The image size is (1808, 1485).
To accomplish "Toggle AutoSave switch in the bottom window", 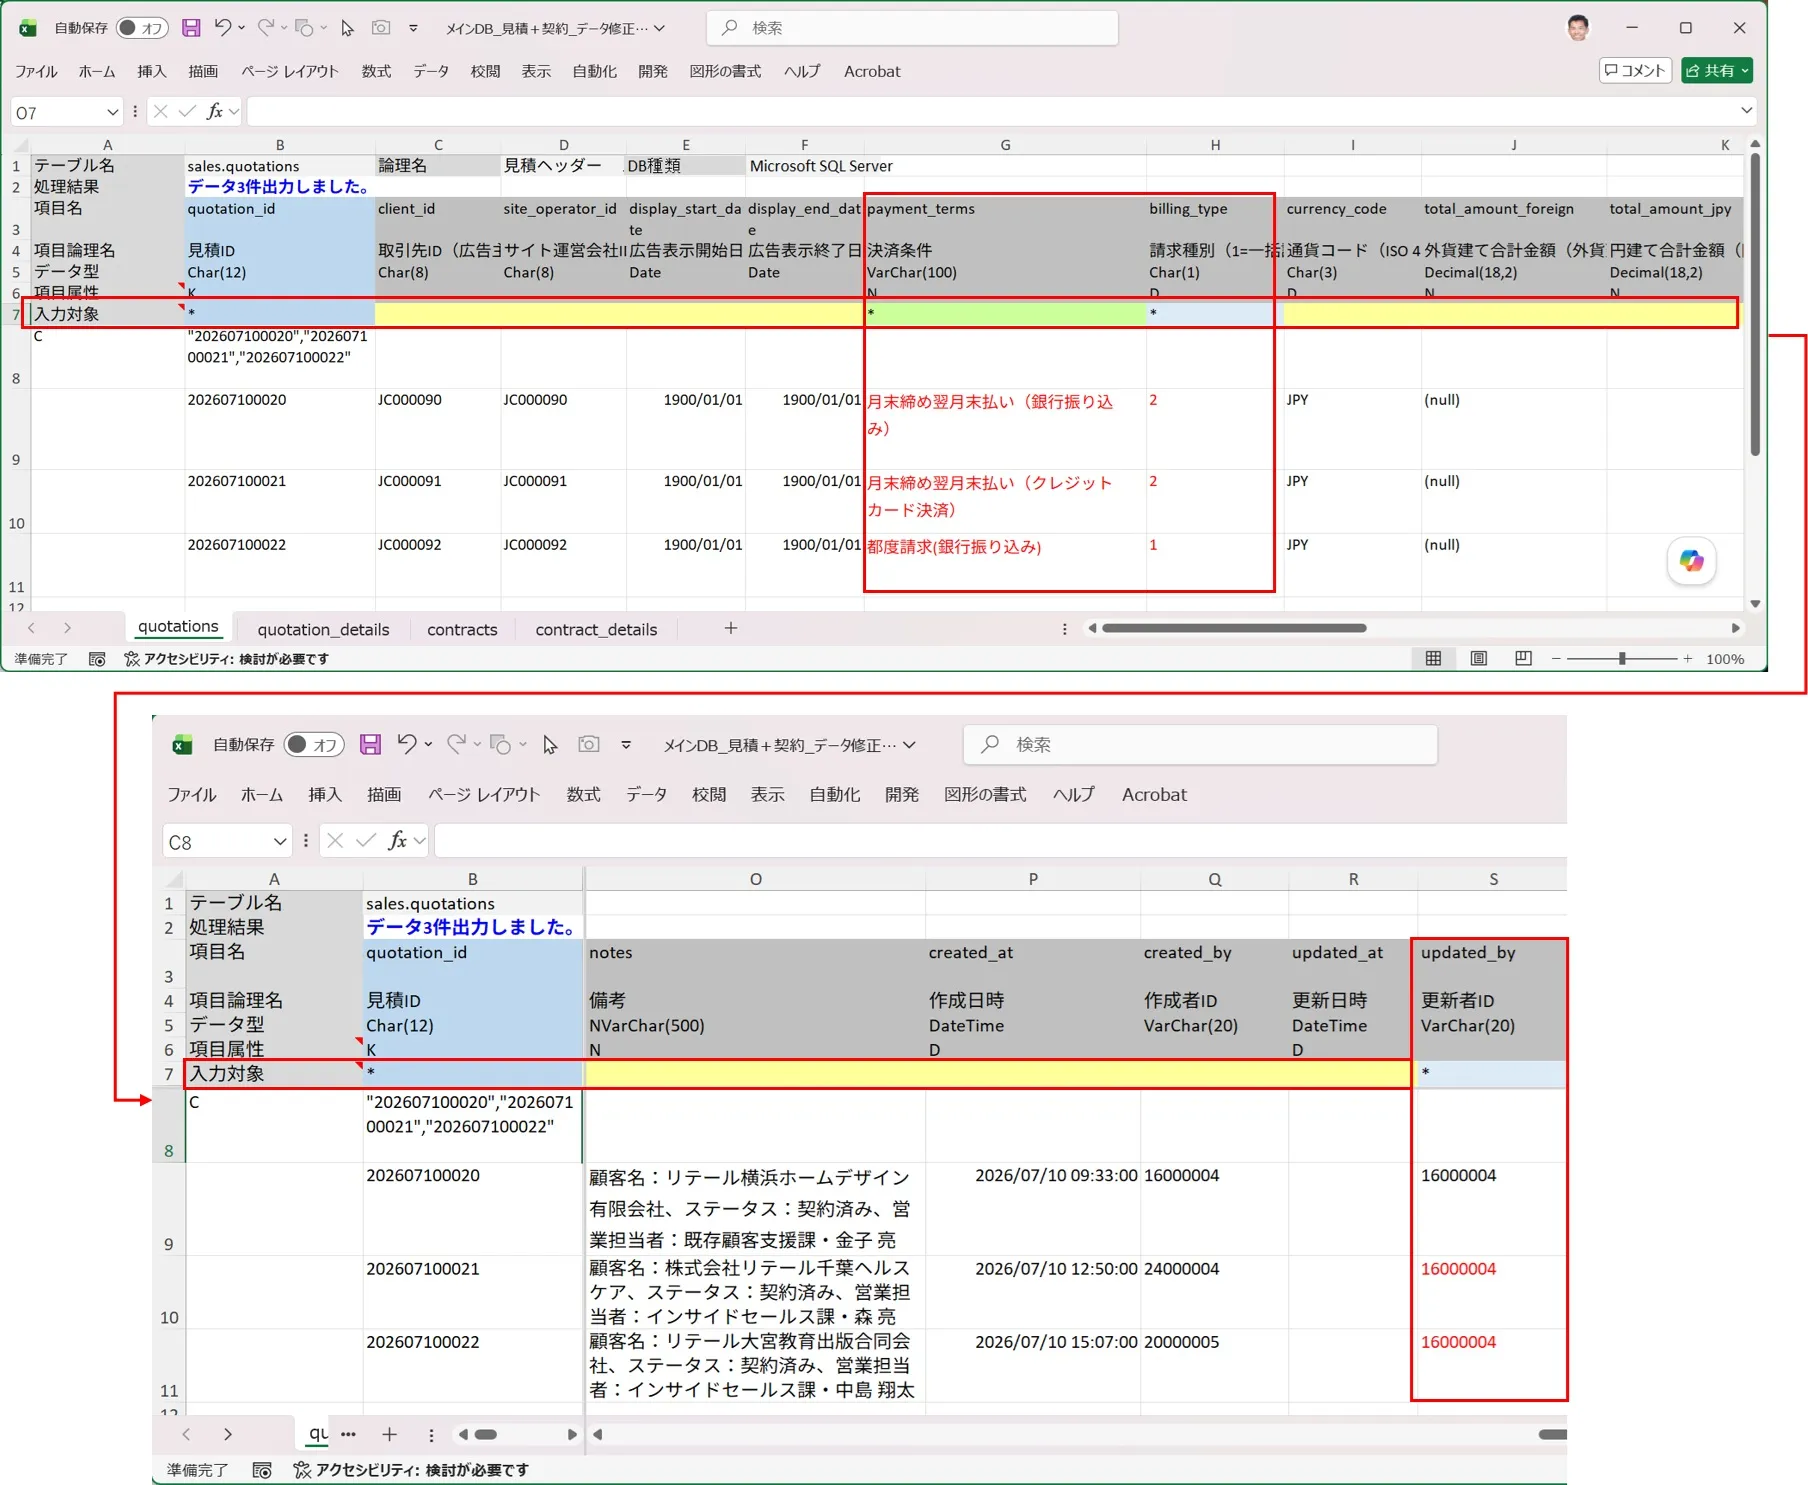I will coord(314,744).
